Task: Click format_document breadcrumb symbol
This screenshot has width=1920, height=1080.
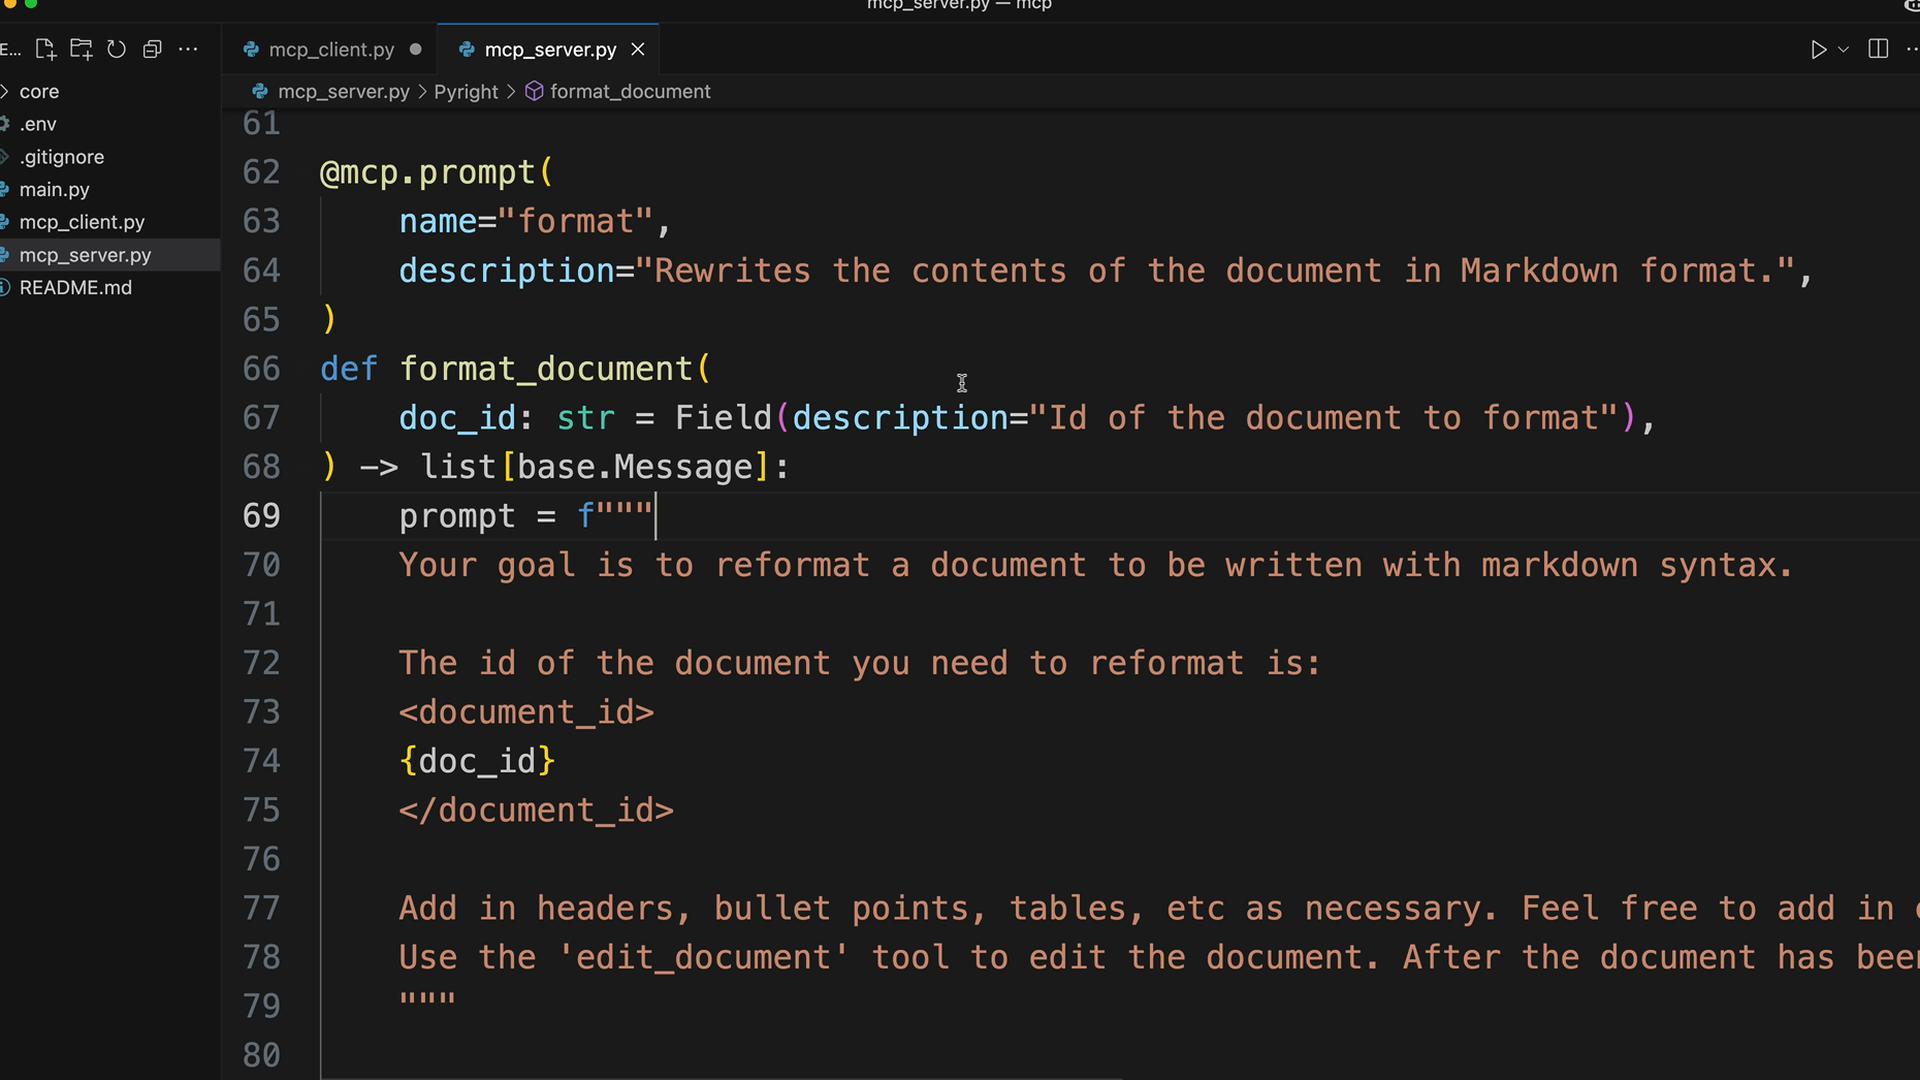Action: pos(630,91)
